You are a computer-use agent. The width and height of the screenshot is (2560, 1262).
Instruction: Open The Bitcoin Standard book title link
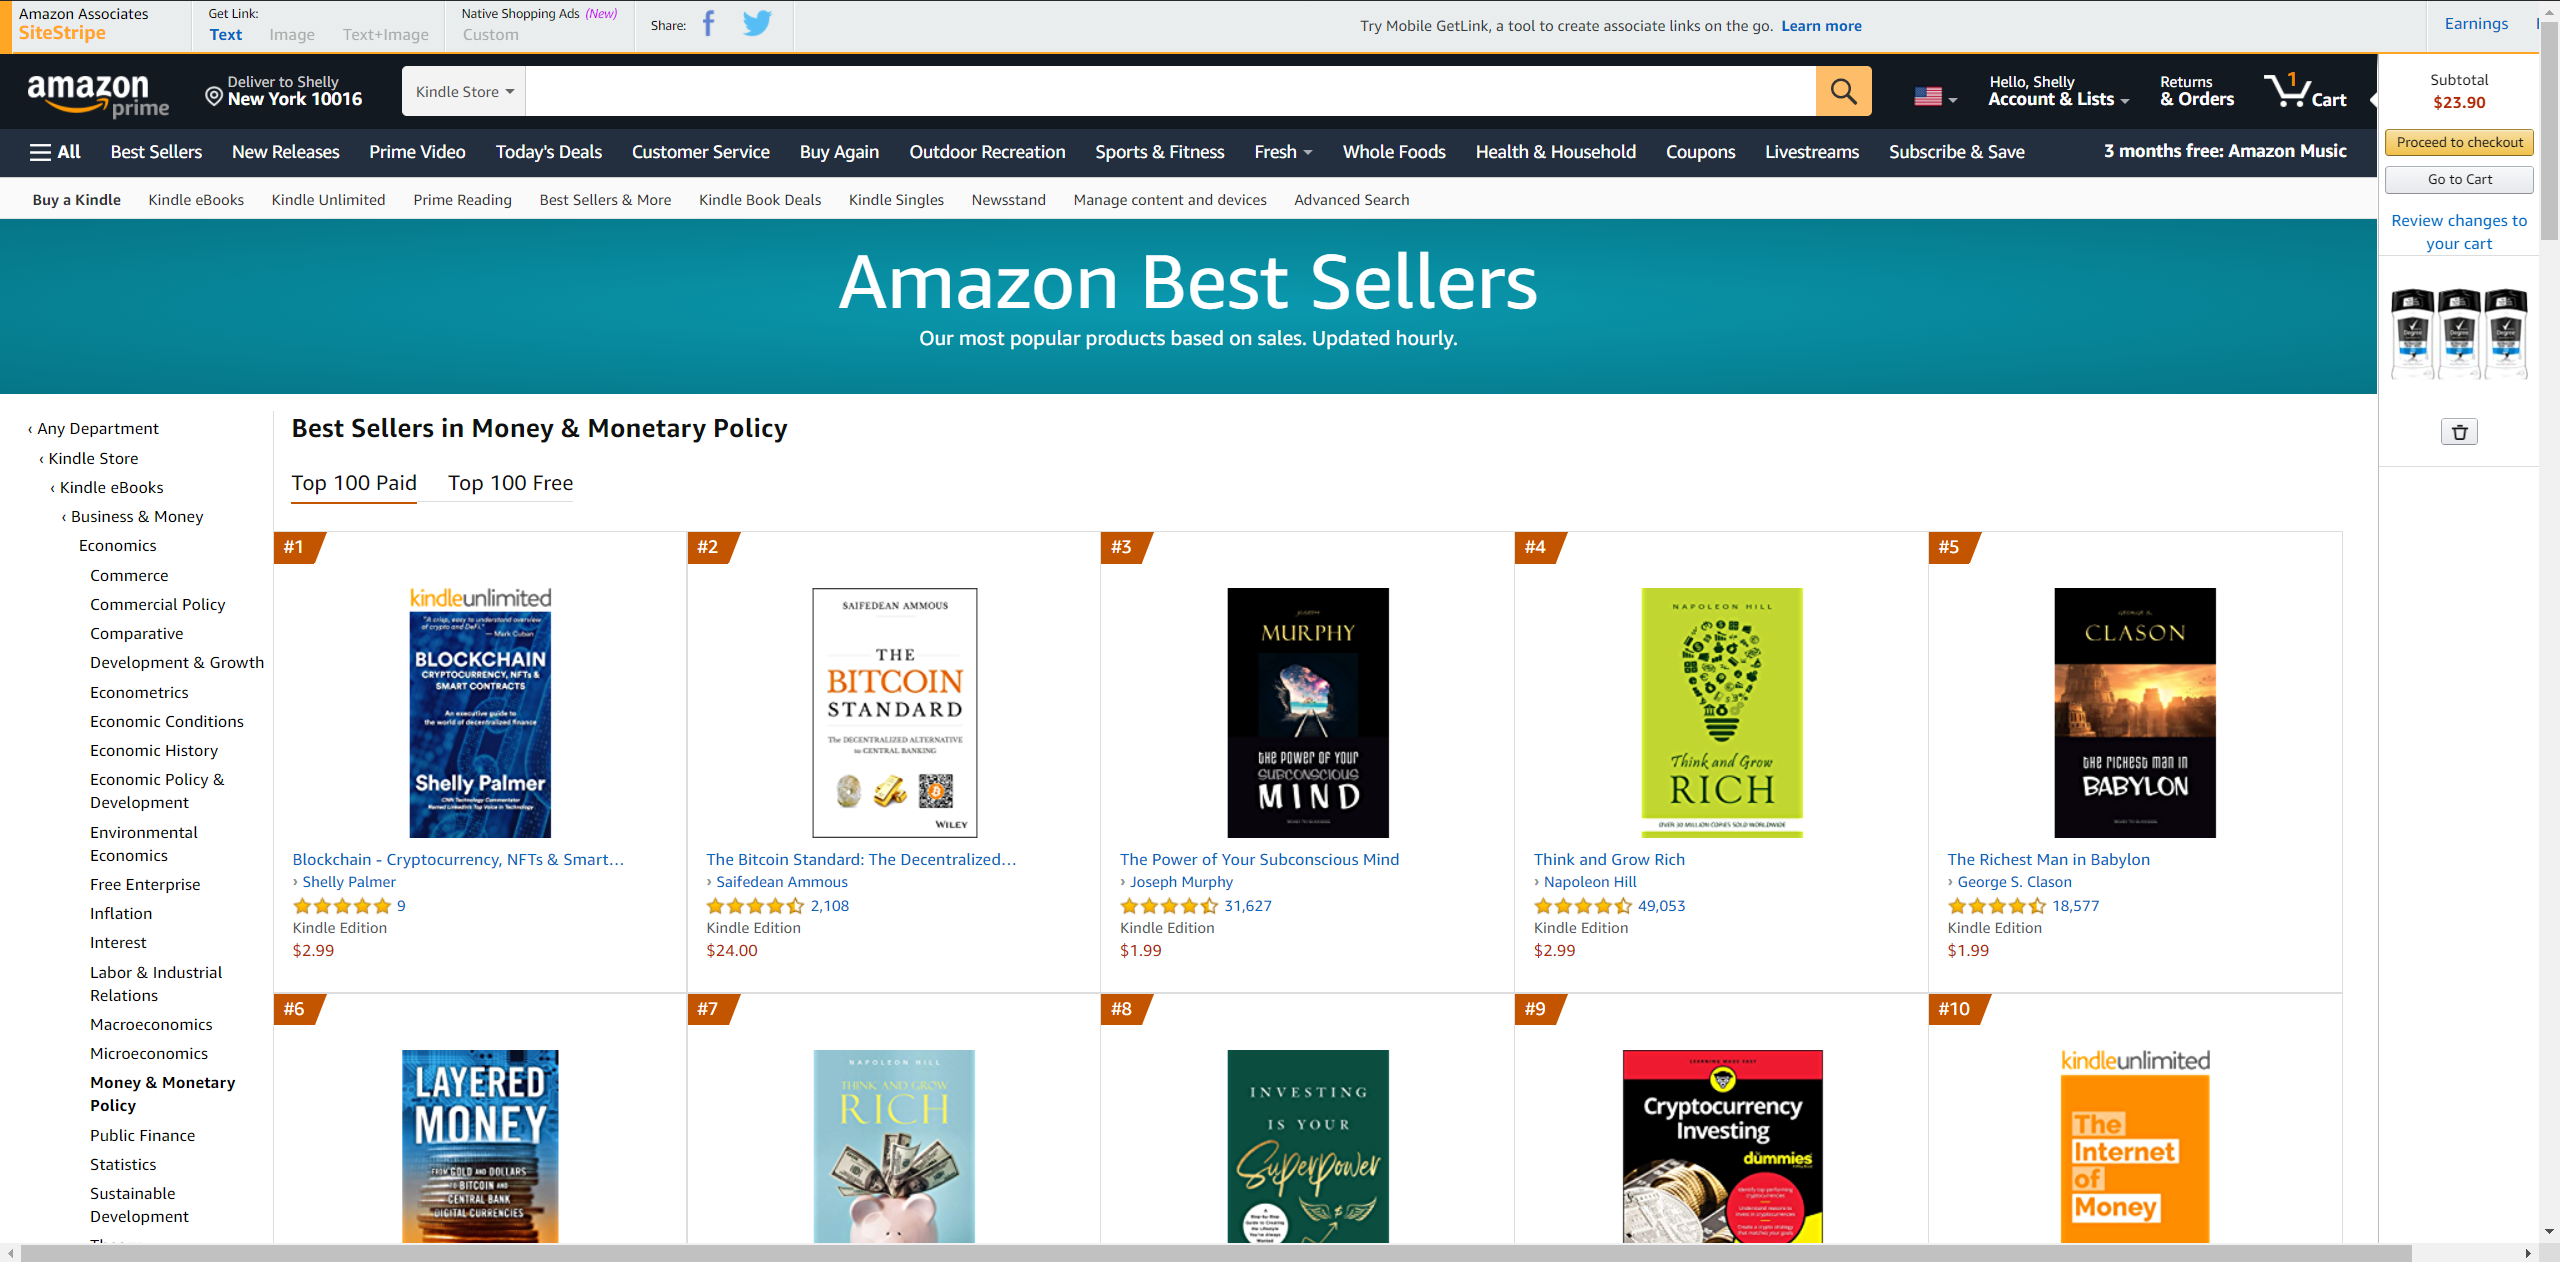point(861,859)
